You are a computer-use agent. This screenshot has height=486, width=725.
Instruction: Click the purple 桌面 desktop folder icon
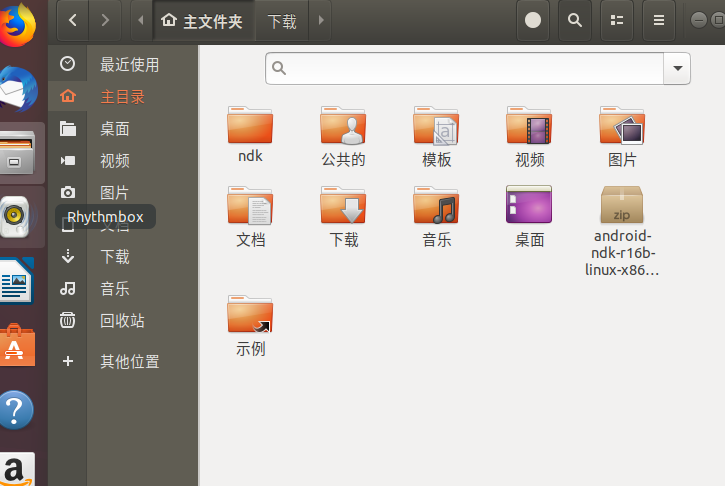(x=529, y=204)
